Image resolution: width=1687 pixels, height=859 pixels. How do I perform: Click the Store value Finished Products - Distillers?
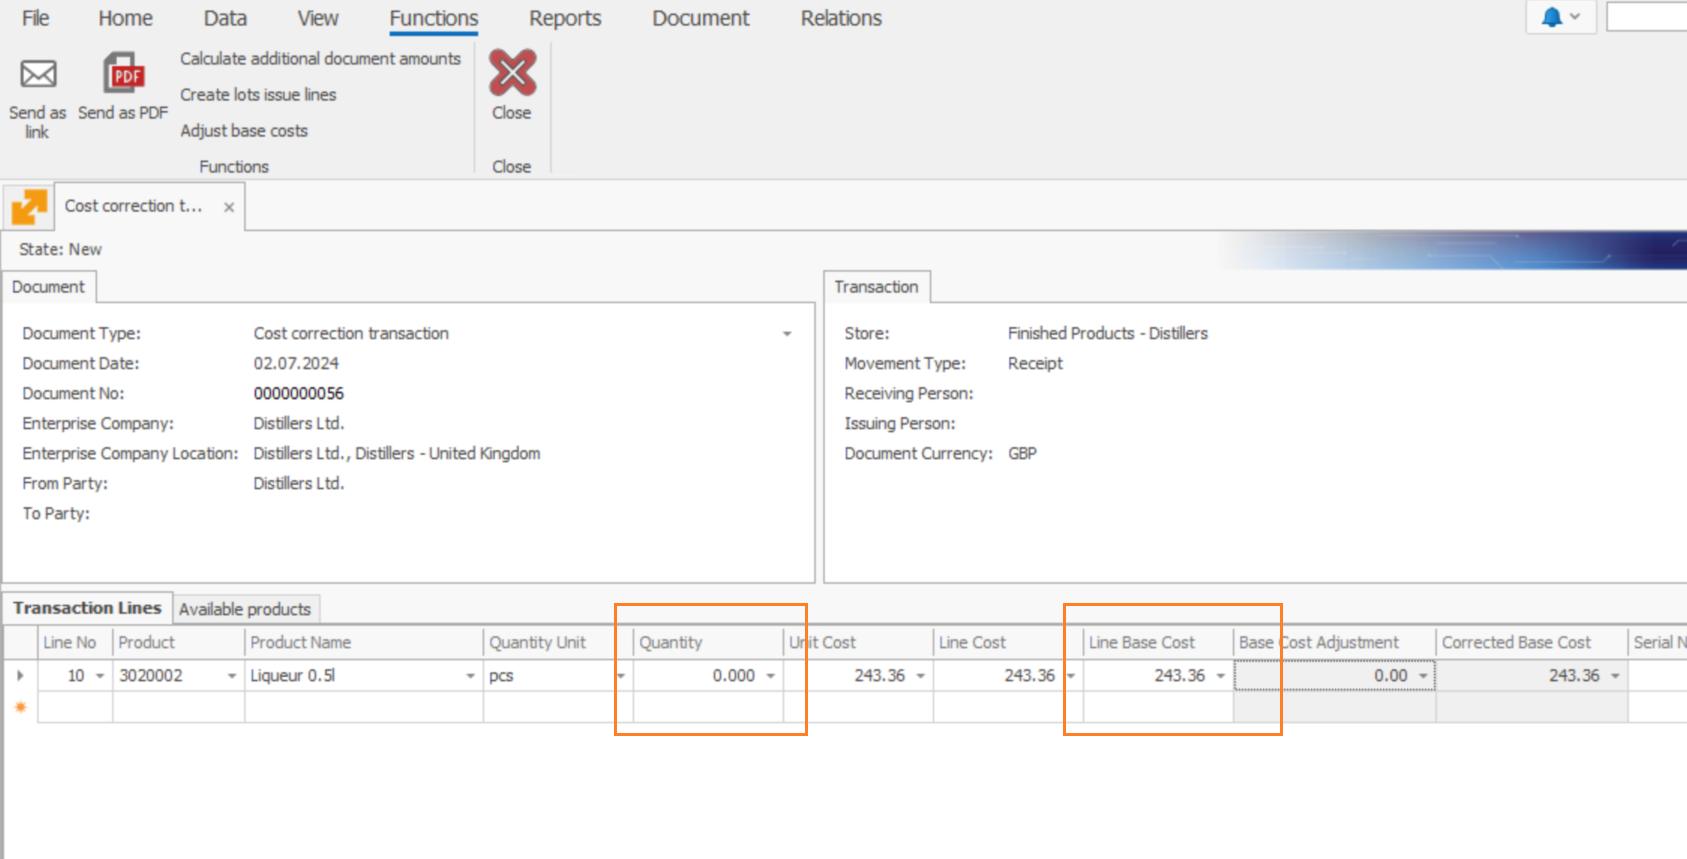click(x=1108, y=334)
